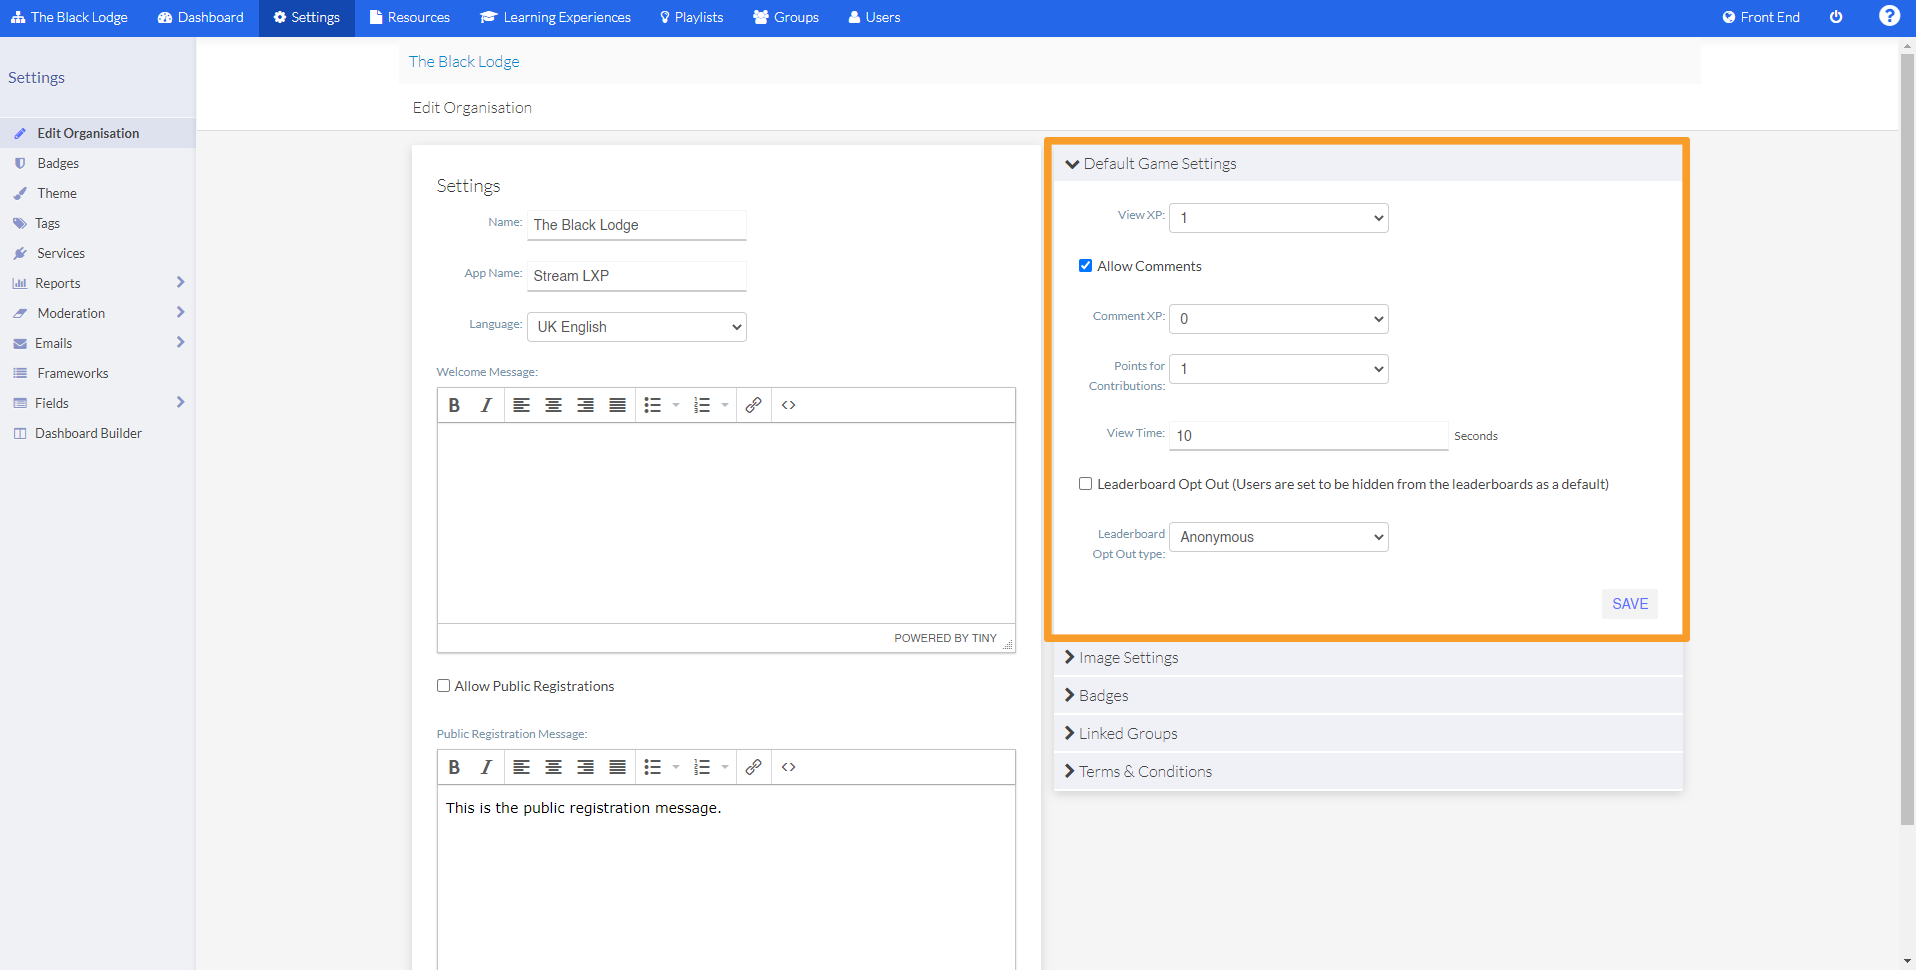Select the Bold icon in Welcome Message editor
Screen dimensions: 1916x970
tap(454, 405)
